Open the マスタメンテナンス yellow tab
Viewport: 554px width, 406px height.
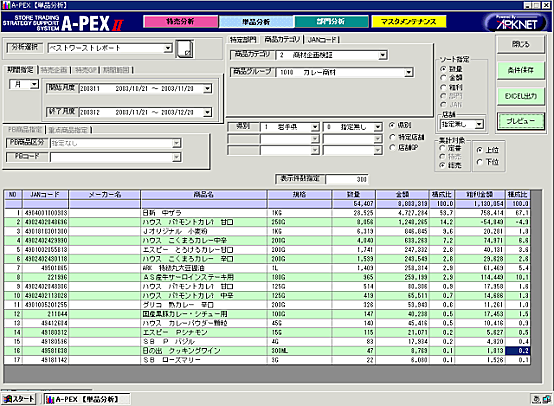coord(408,22)
